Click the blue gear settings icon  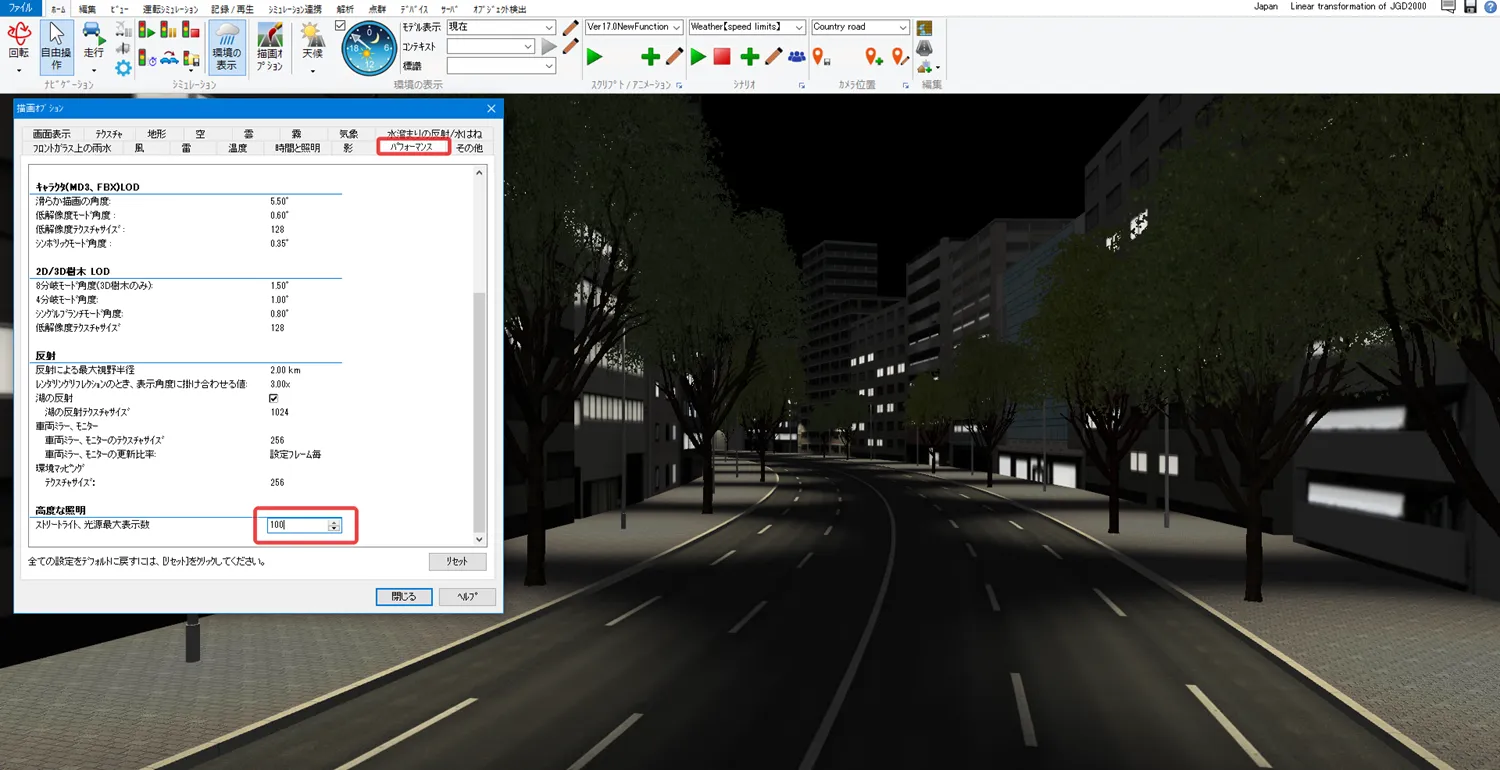tap(123, 68)
